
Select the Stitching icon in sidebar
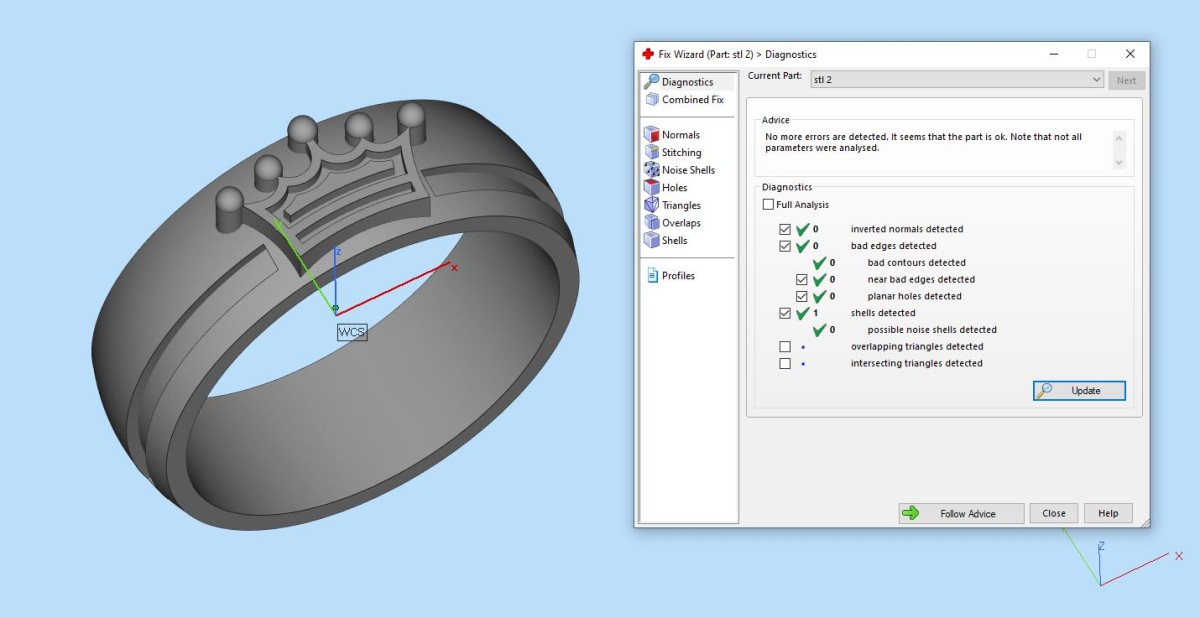(651, 152)
